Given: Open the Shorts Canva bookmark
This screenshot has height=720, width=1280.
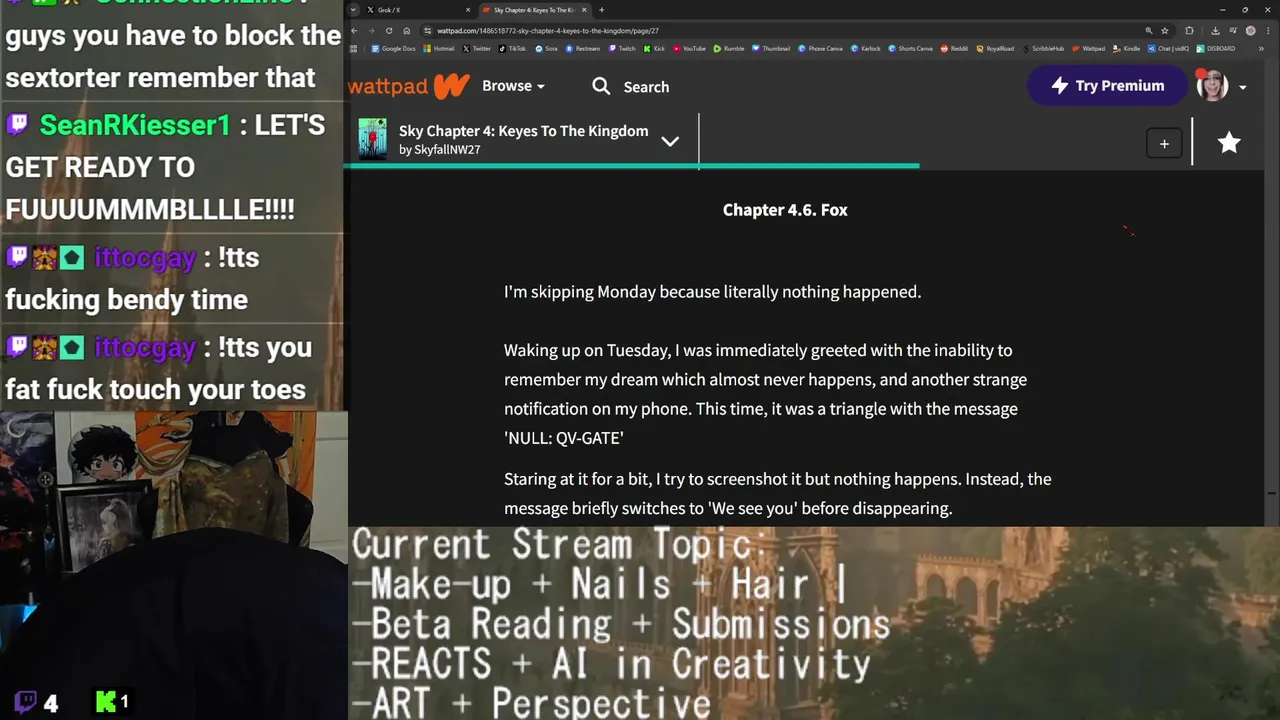Looking at the screenshot, I should click(x=910, y=49).
